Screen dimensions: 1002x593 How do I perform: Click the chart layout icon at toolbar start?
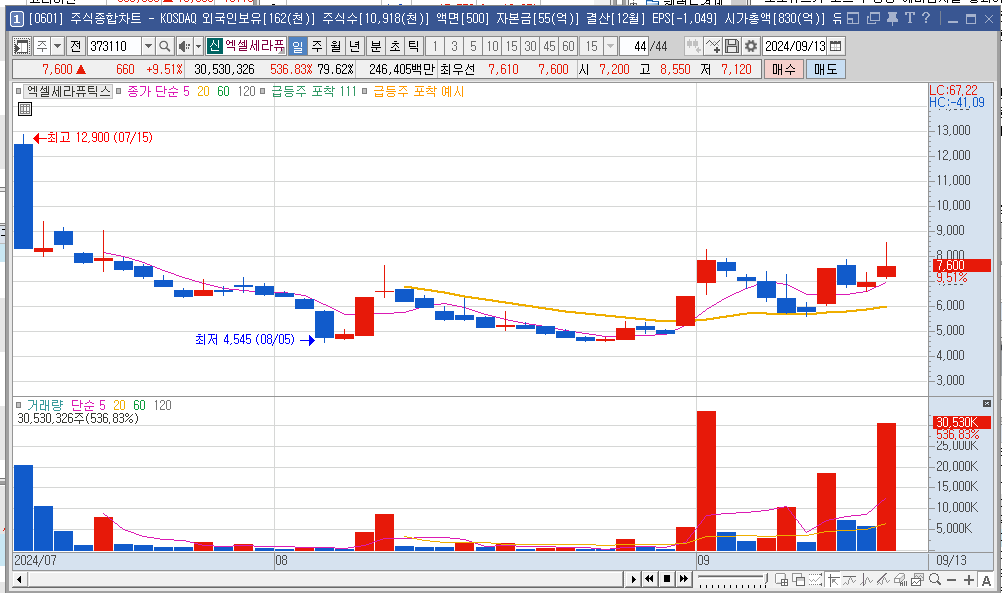[22, 46]
